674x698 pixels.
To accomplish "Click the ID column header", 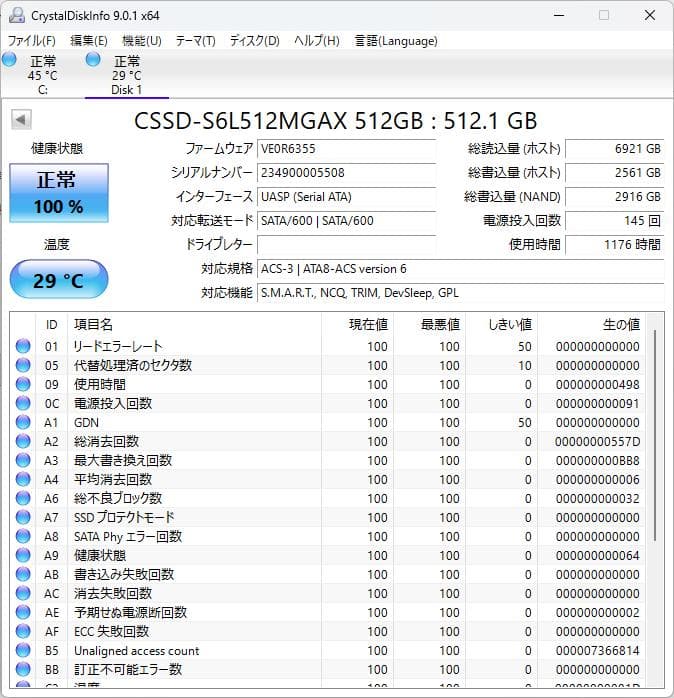I will point(52,325).
